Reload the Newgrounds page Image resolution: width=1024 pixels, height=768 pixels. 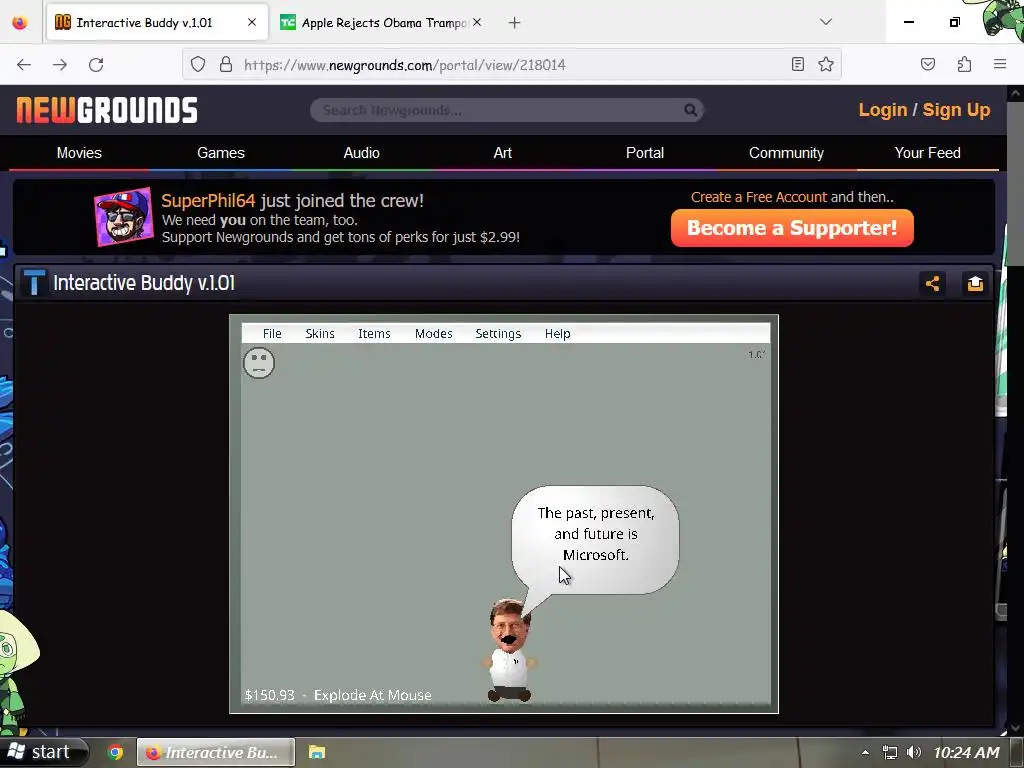96,65
